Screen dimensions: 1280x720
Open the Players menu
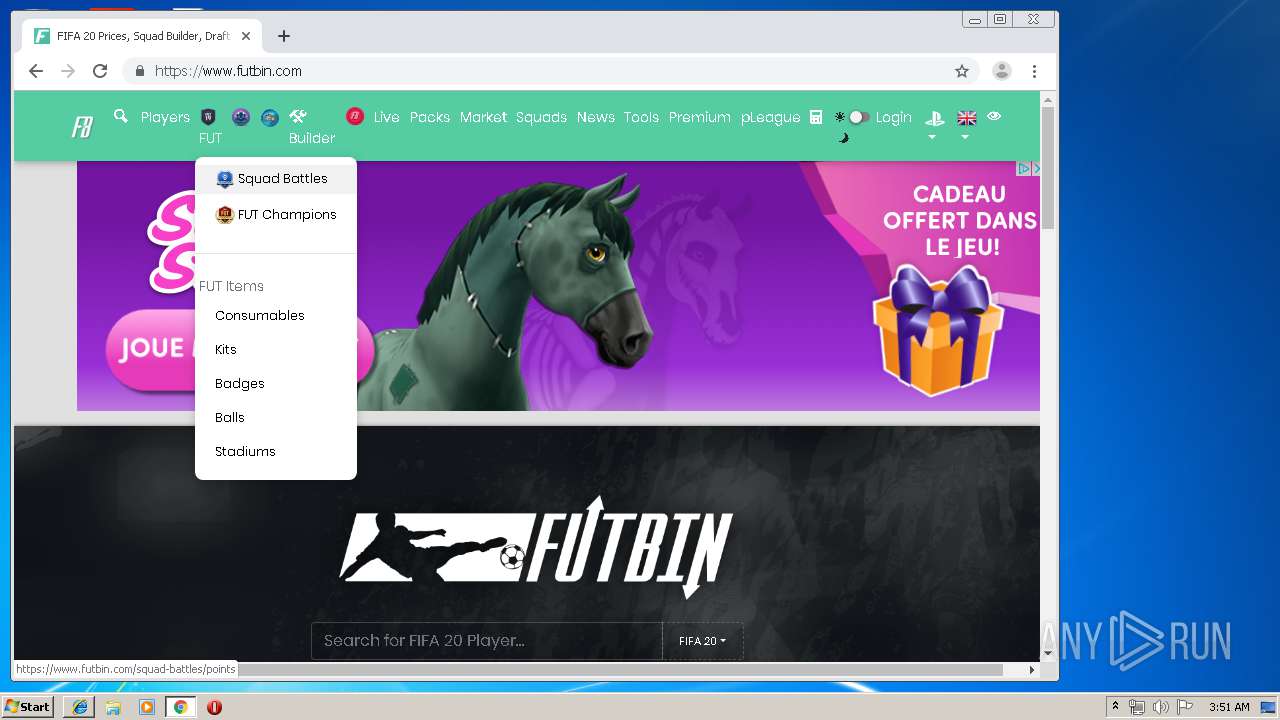[x=165, y=117]
